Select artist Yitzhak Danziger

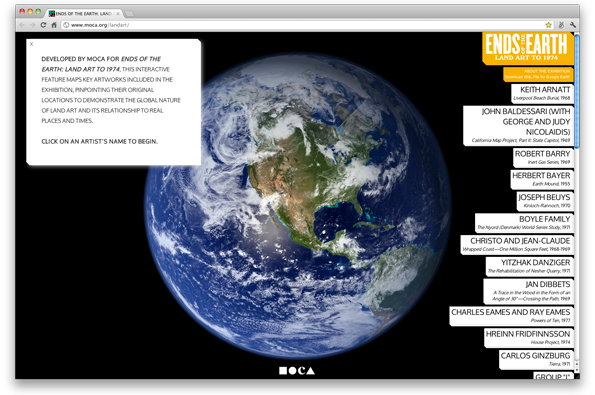coord(530,266)
